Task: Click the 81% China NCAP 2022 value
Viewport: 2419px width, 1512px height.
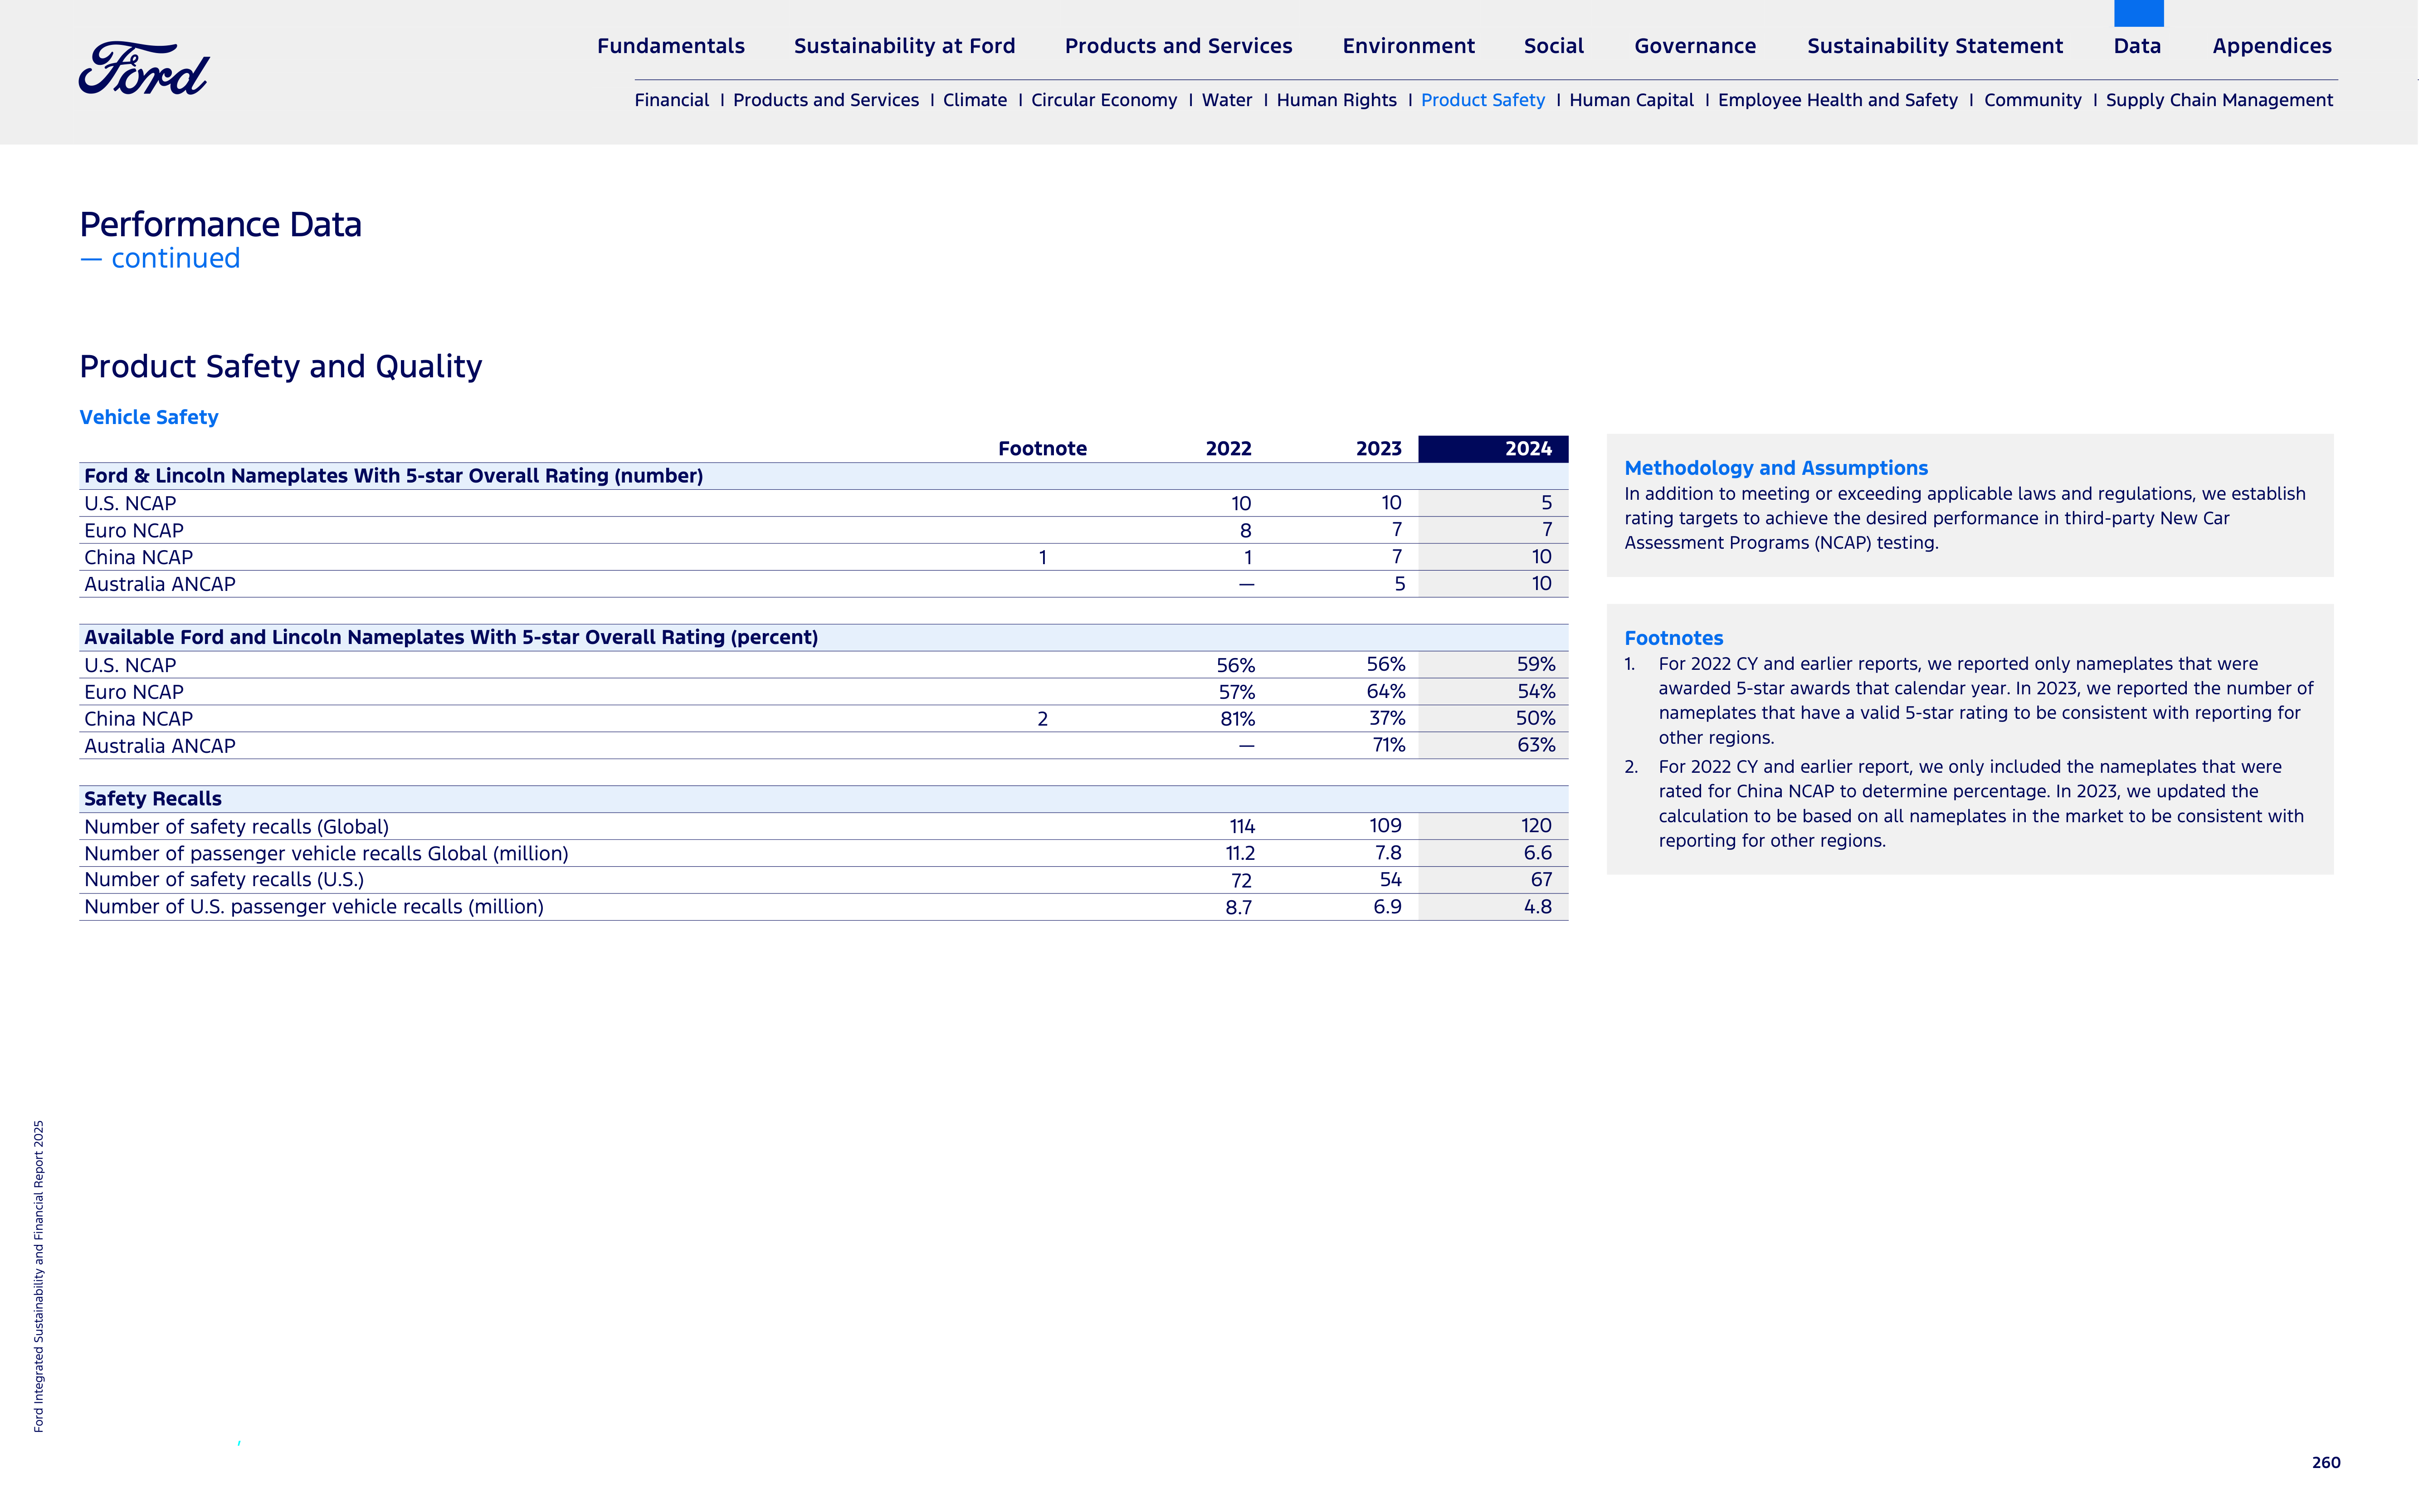Action: click(1237, 719)
